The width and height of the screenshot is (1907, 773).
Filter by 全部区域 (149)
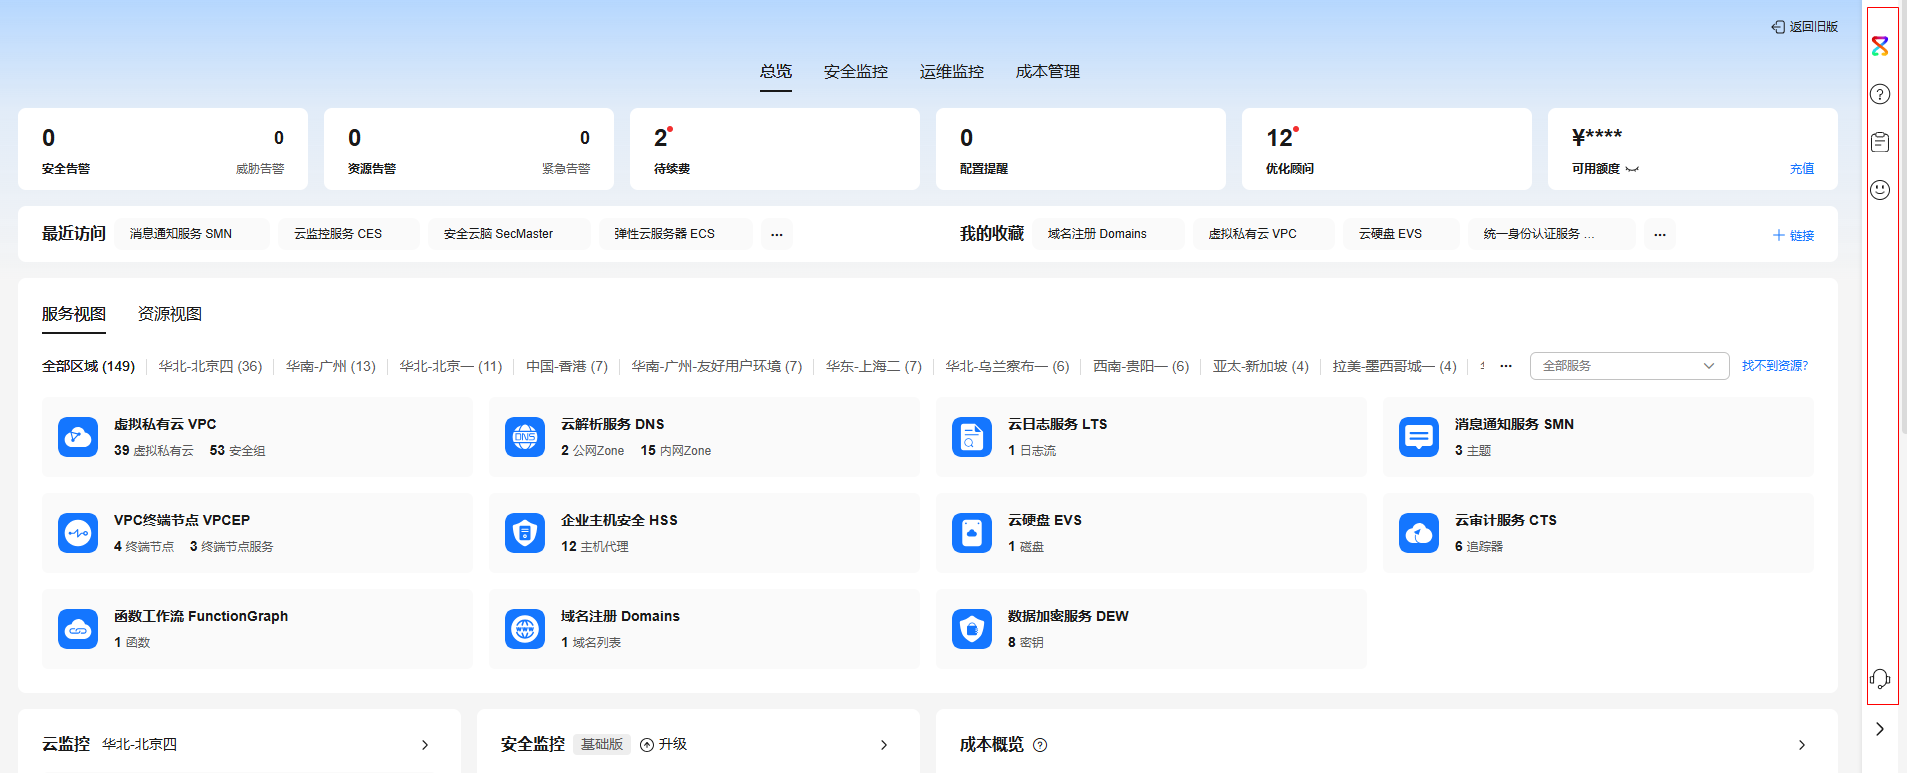pos(88,366)
